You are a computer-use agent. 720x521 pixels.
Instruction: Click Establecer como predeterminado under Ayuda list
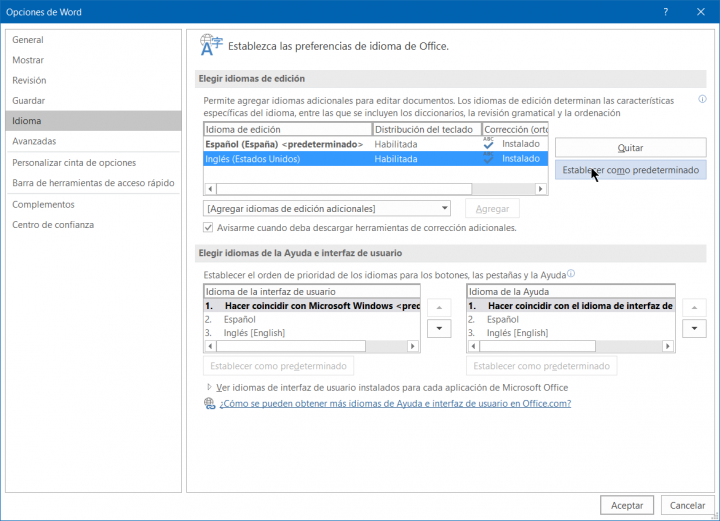(x=541, y=366)
